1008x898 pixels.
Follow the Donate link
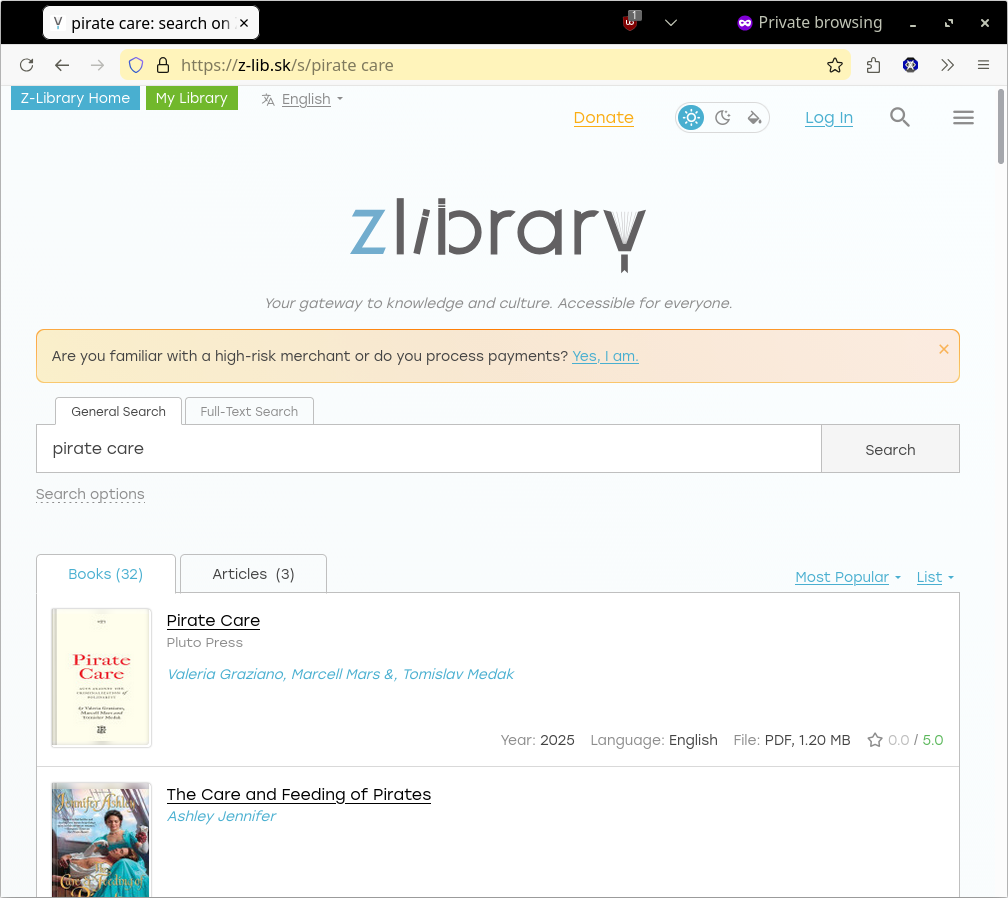[x=603, y=118]
